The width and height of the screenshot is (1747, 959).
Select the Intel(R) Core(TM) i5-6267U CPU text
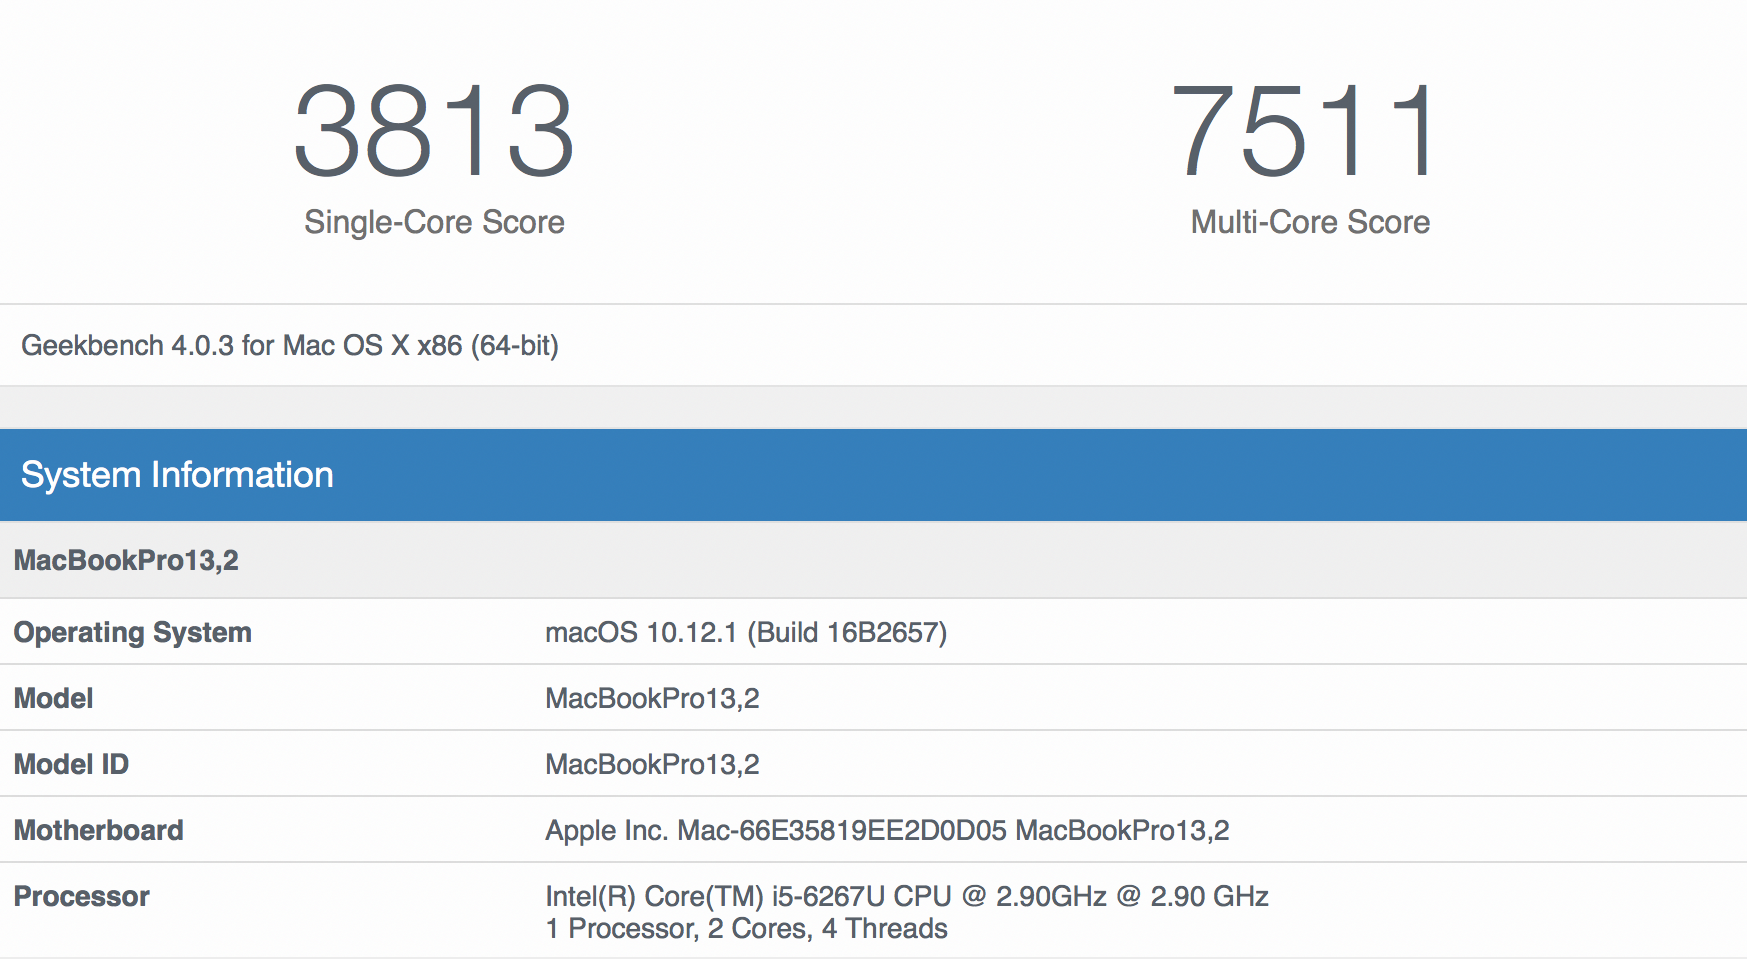point(907,896)
